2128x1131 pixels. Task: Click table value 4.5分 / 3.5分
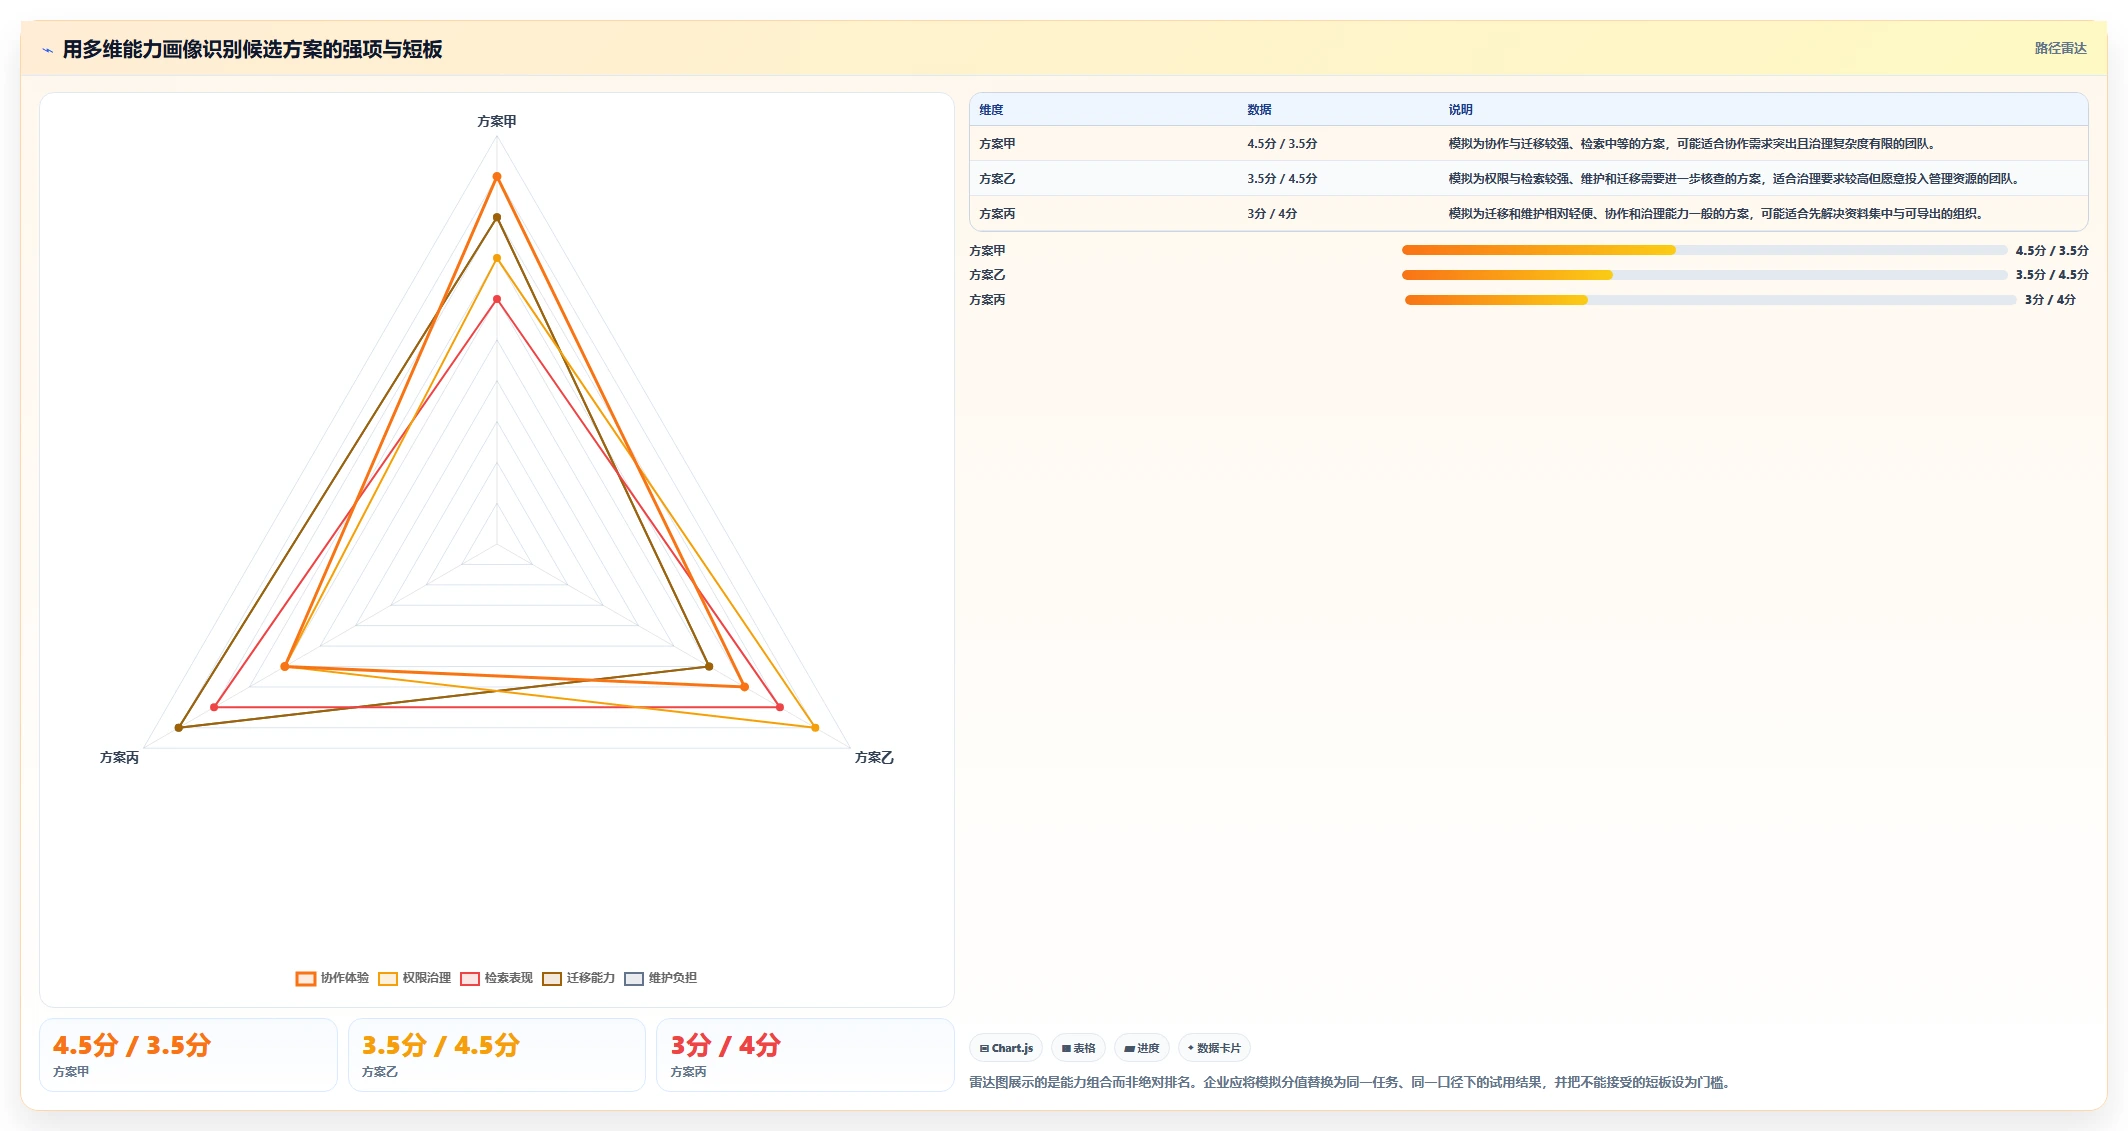[x=1282, y=144]
